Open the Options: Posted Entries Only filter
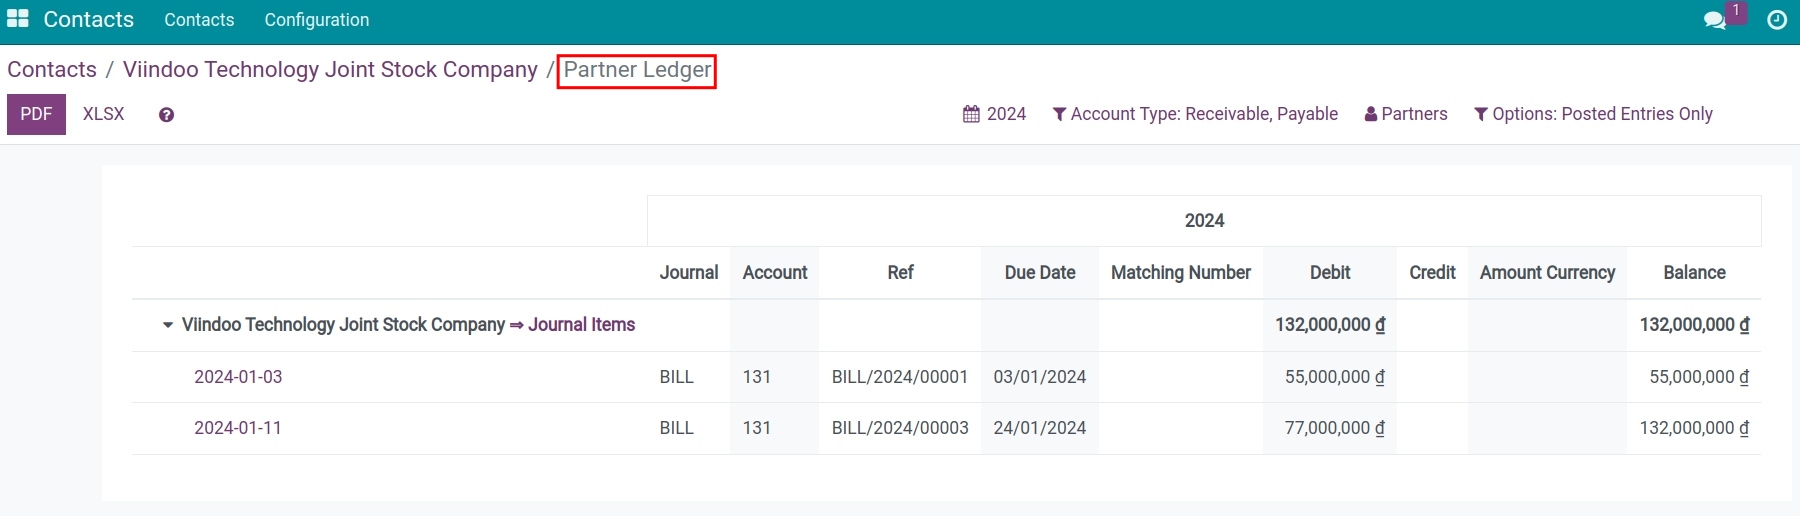This screenshot has height=516, width=1800. coord(1593,114)
